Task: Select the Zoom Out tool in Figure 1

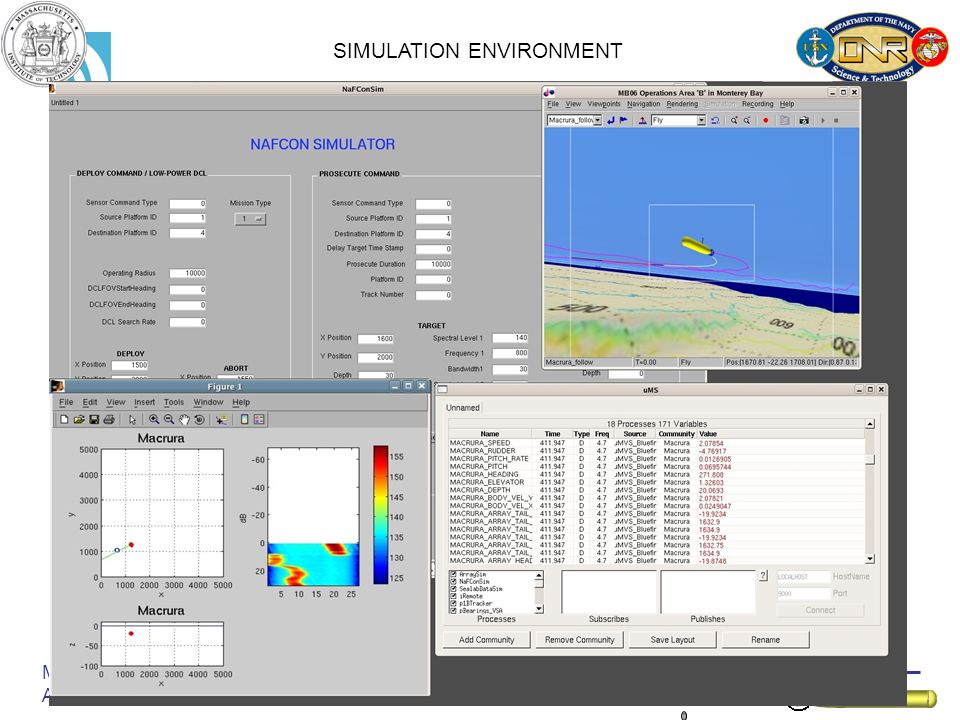Action: 169,420
